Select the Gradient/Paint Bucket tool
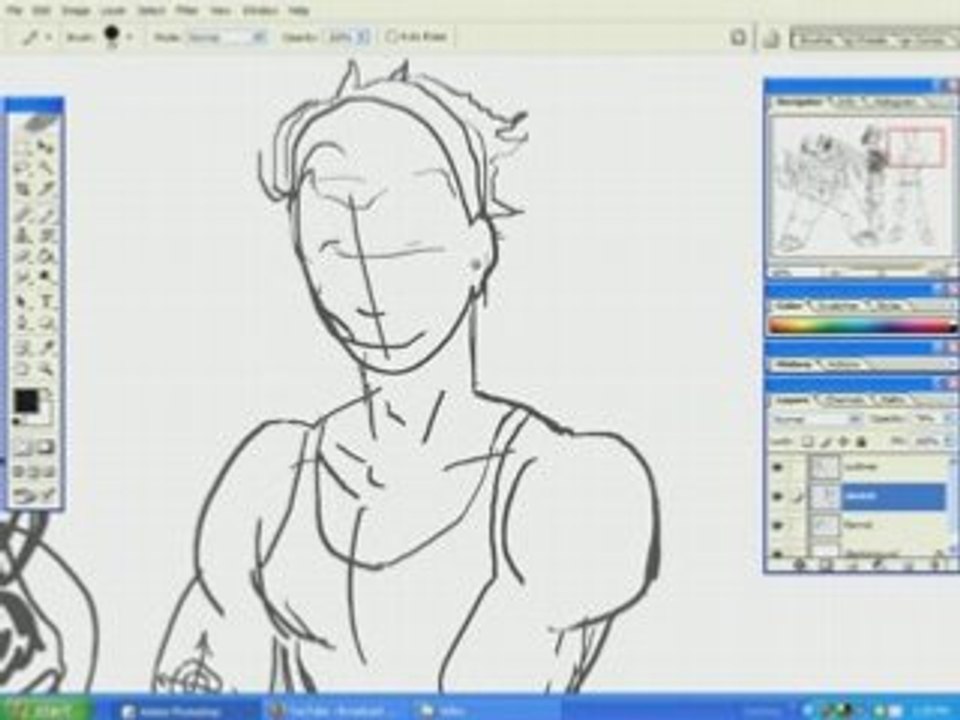Screen dimensions: 960x720 click(x=45, y=257)
